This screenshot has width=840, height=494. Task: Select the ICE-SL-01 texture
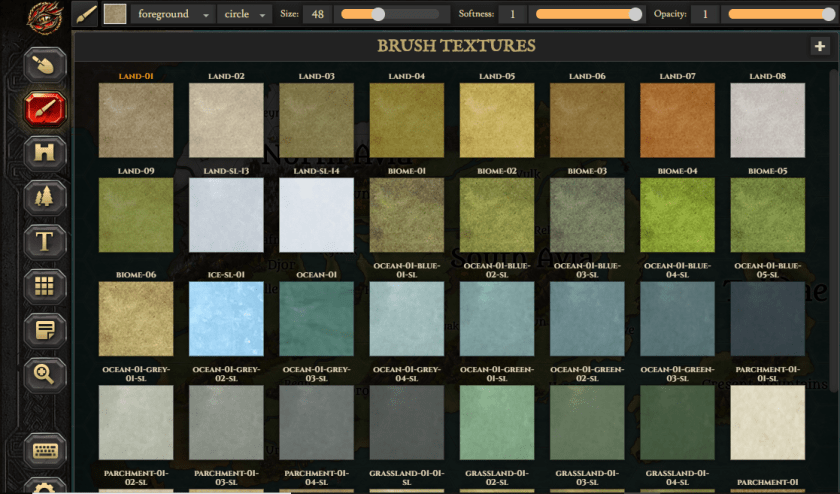click(x=226, y=318)
